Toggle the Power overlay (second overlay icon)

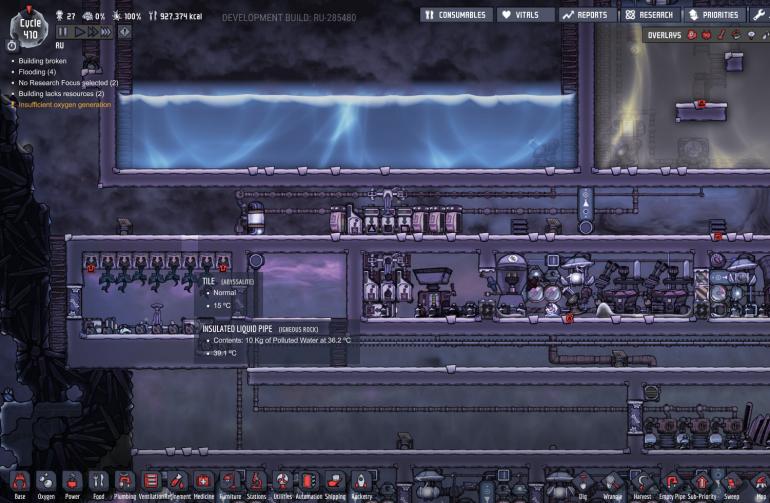[707, 35]
